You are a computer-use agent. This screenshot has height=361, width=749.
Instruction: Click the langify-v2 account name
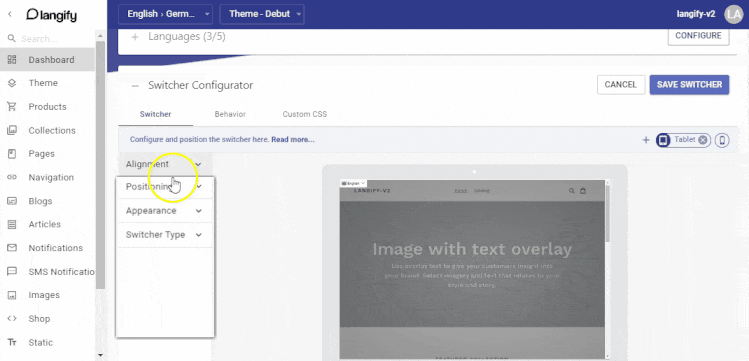696,14
